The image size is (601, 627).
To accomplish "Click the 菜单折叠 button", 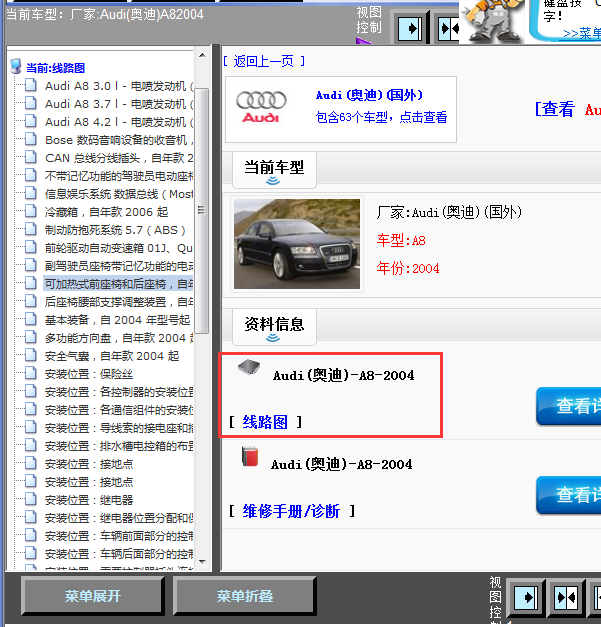I will coord(245,596).
